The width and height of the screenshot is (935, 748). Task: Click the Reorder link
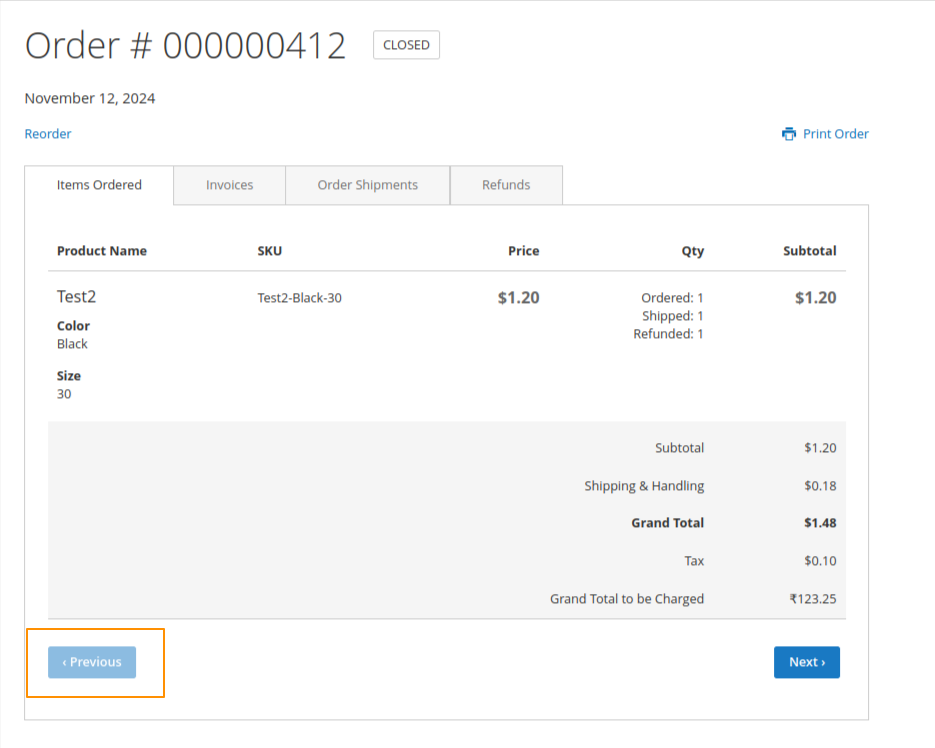[47, 133]
